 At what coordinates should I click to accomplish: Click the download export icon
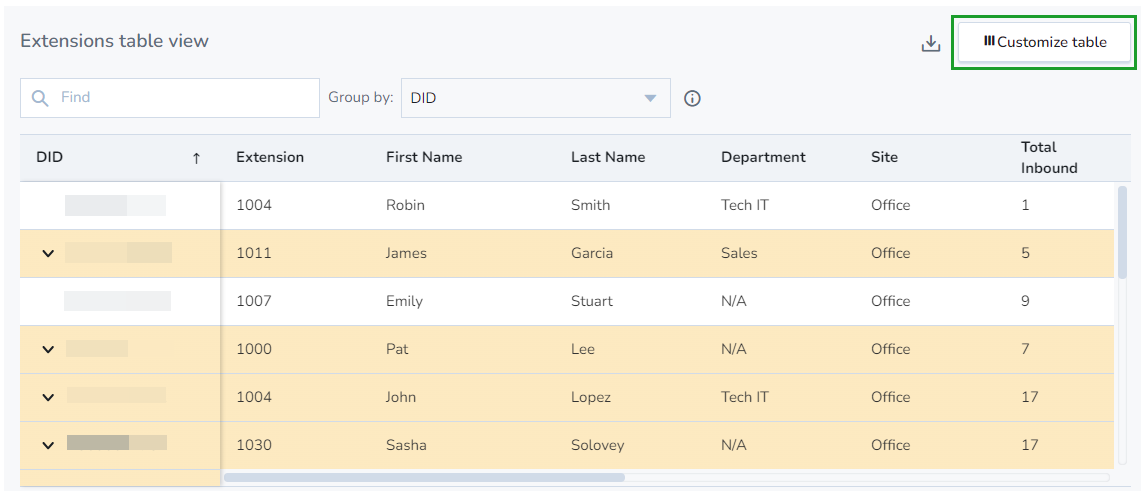point(931,44)
